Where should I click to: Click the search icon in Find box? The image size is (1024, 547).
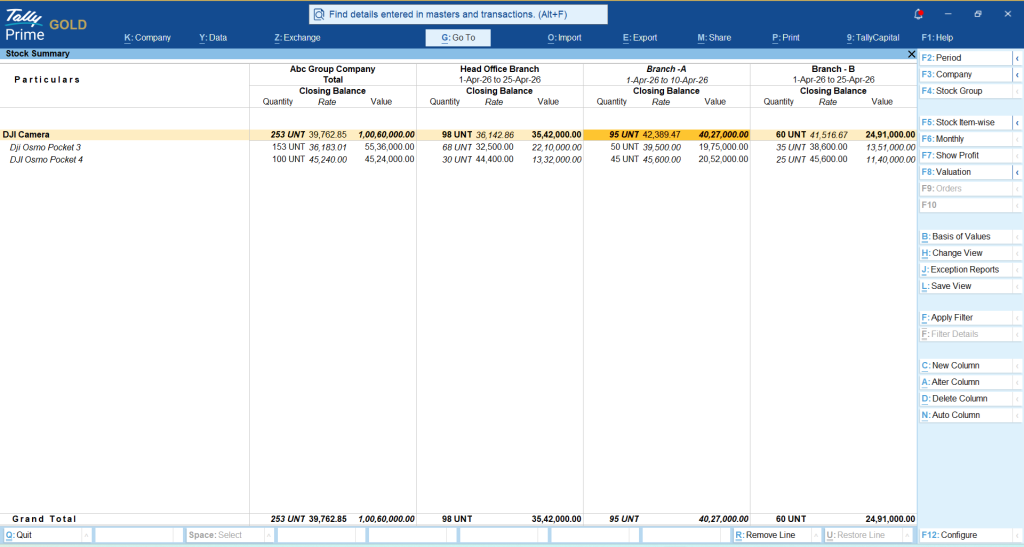[319, 14]
